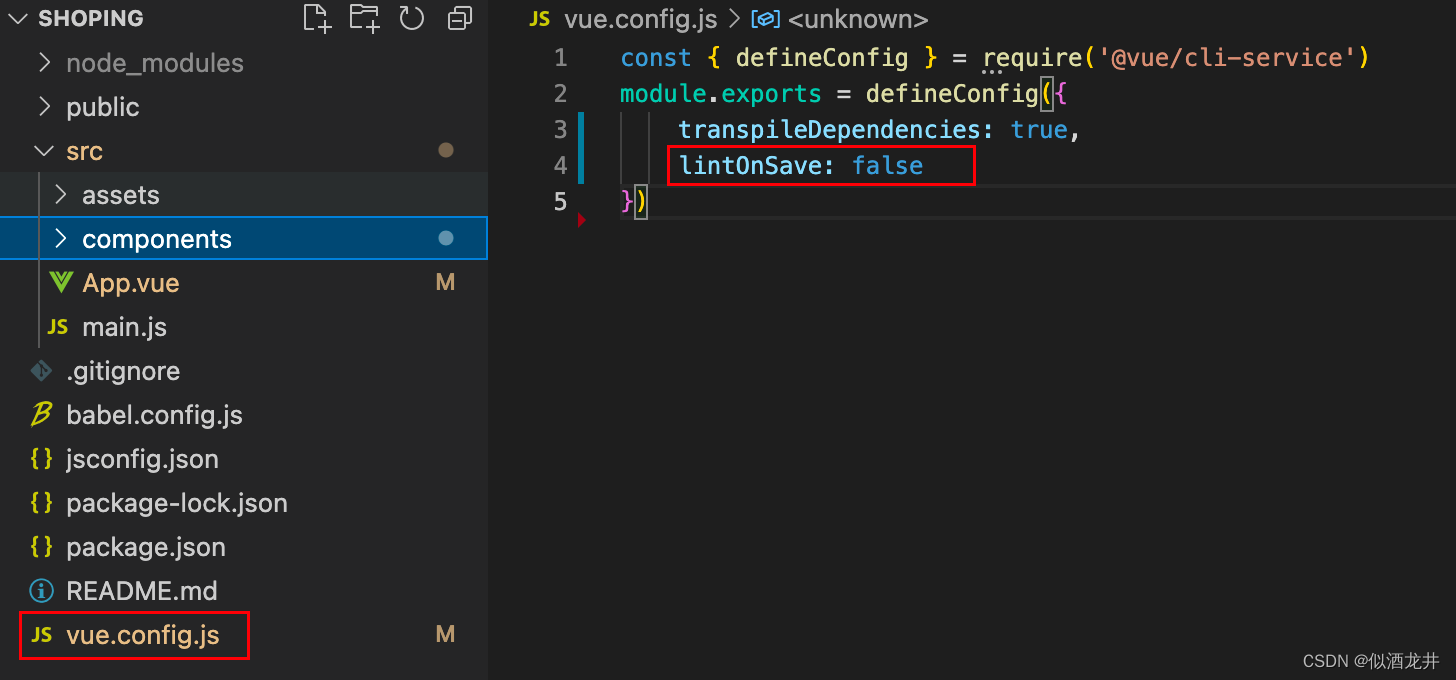Create a new file in Explorer

[x=316, y=18]
